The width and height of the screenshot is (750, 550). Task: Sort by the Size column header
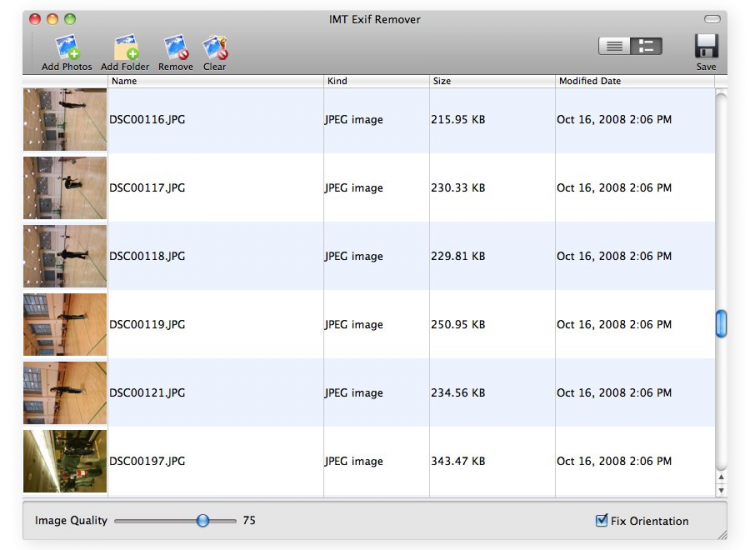[492, 81]
